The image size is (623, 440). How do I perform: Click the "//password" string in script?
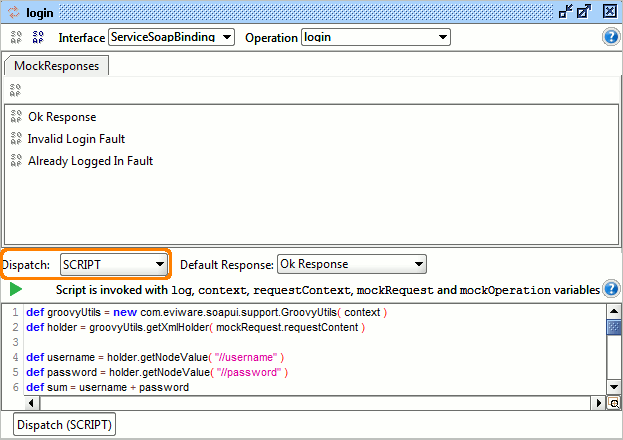249,372
